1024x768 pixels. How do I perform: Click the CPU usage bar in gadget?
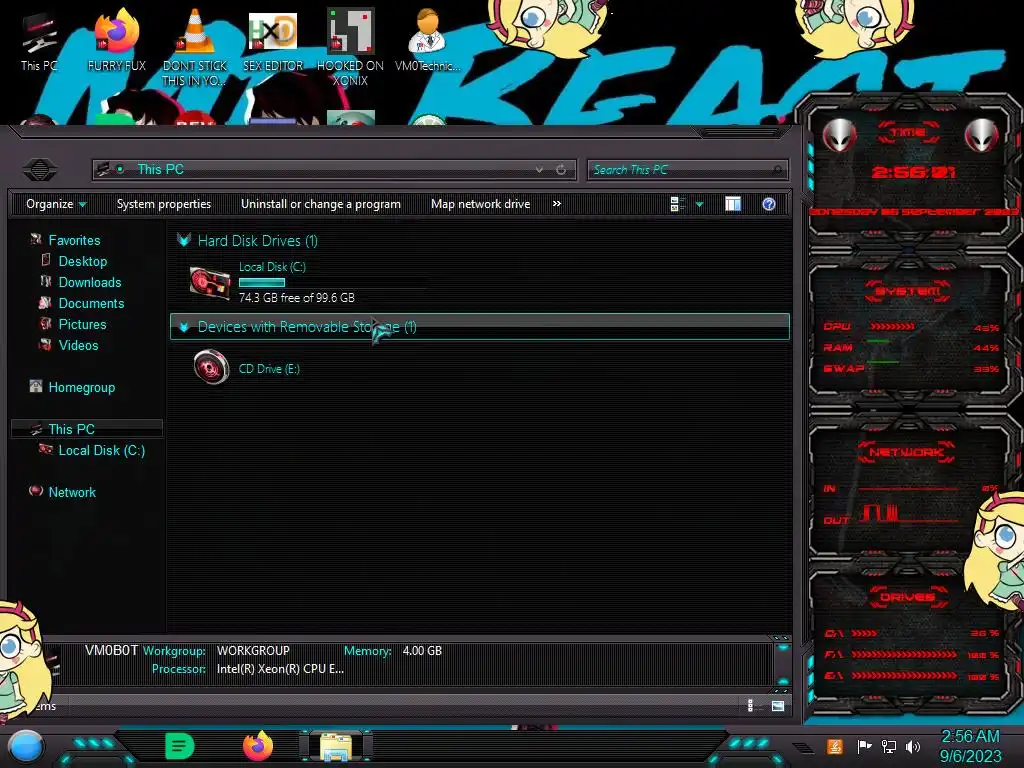(892, 327)
